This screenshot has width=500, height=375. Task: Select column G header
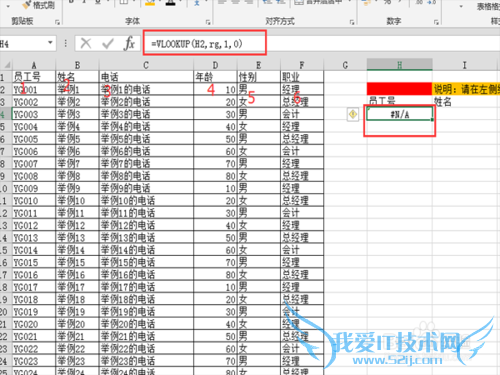(x=345, y=65)
